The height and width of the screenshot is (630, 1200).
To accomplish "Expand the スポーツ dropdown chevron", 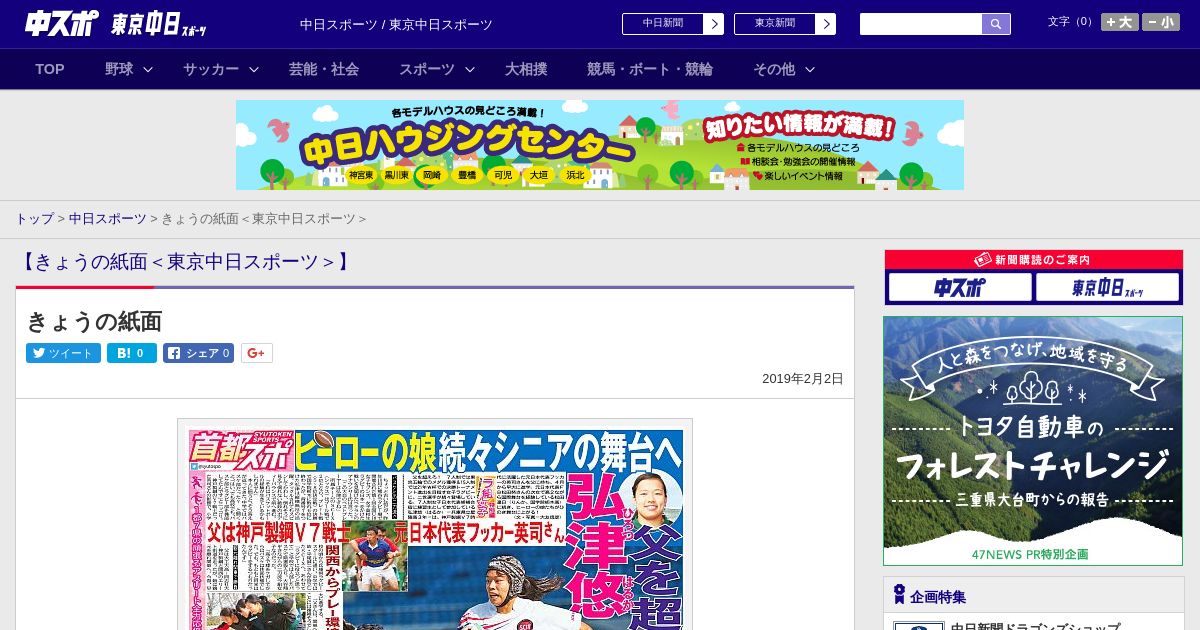I will 470,69.
